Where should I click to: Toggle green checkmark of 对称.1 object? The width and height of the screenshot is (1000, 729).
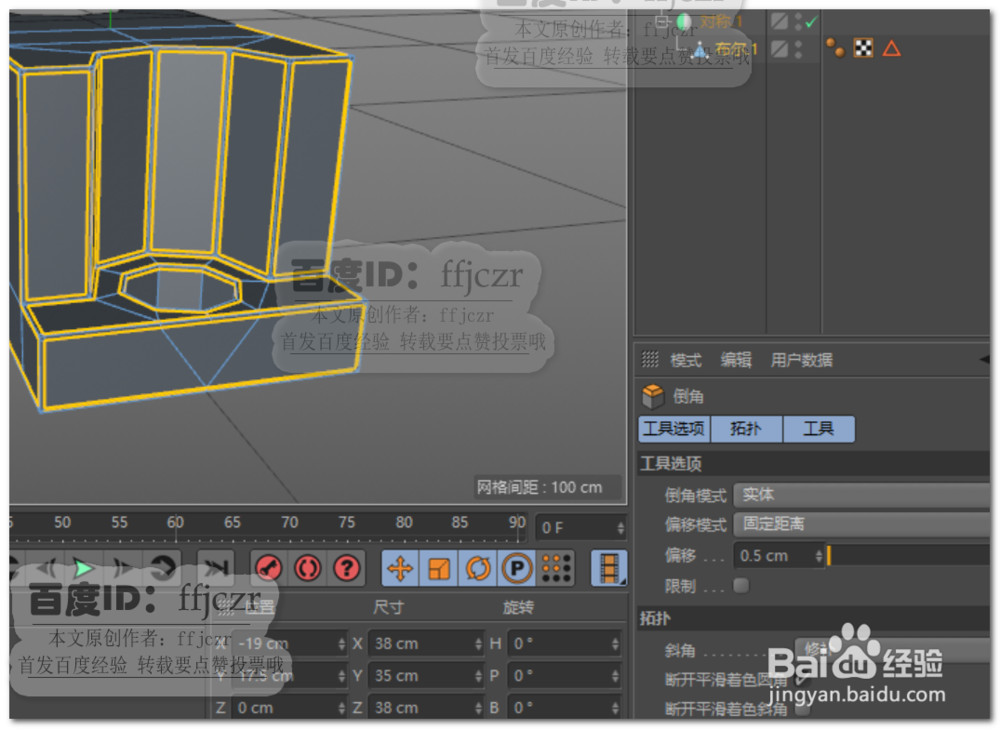coord(811,22)
